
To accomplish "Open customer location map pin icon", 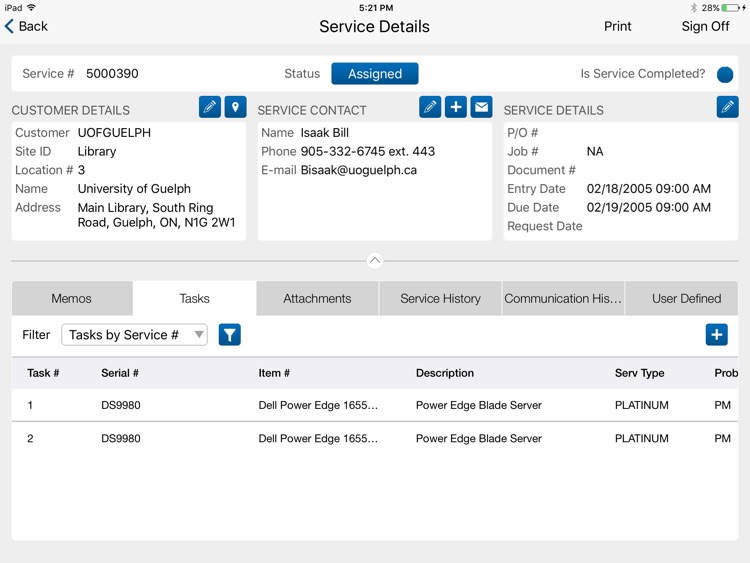I will [235, 107].
